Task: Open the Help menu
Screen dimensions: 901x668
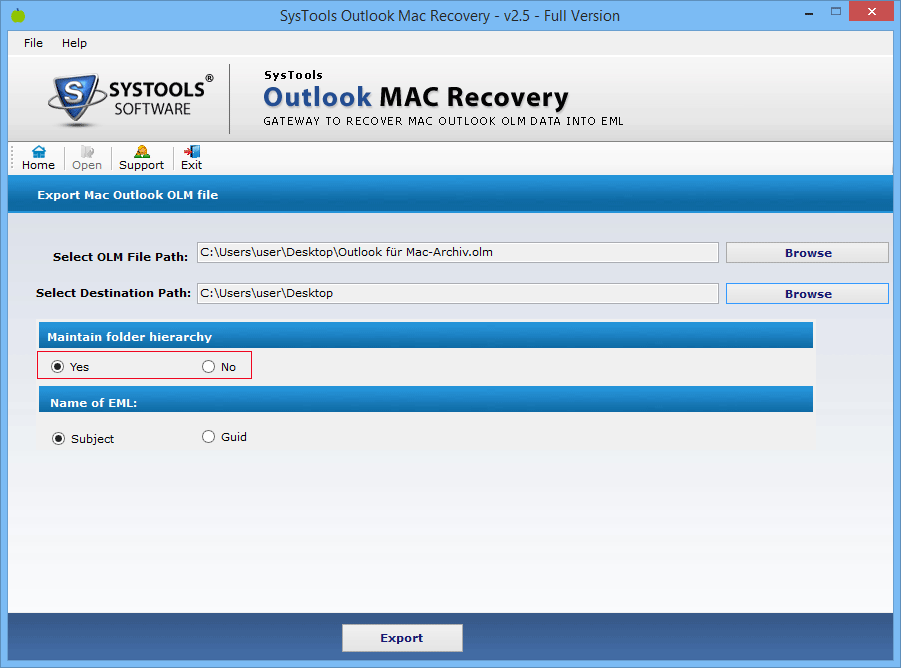Action: point(74,43)
